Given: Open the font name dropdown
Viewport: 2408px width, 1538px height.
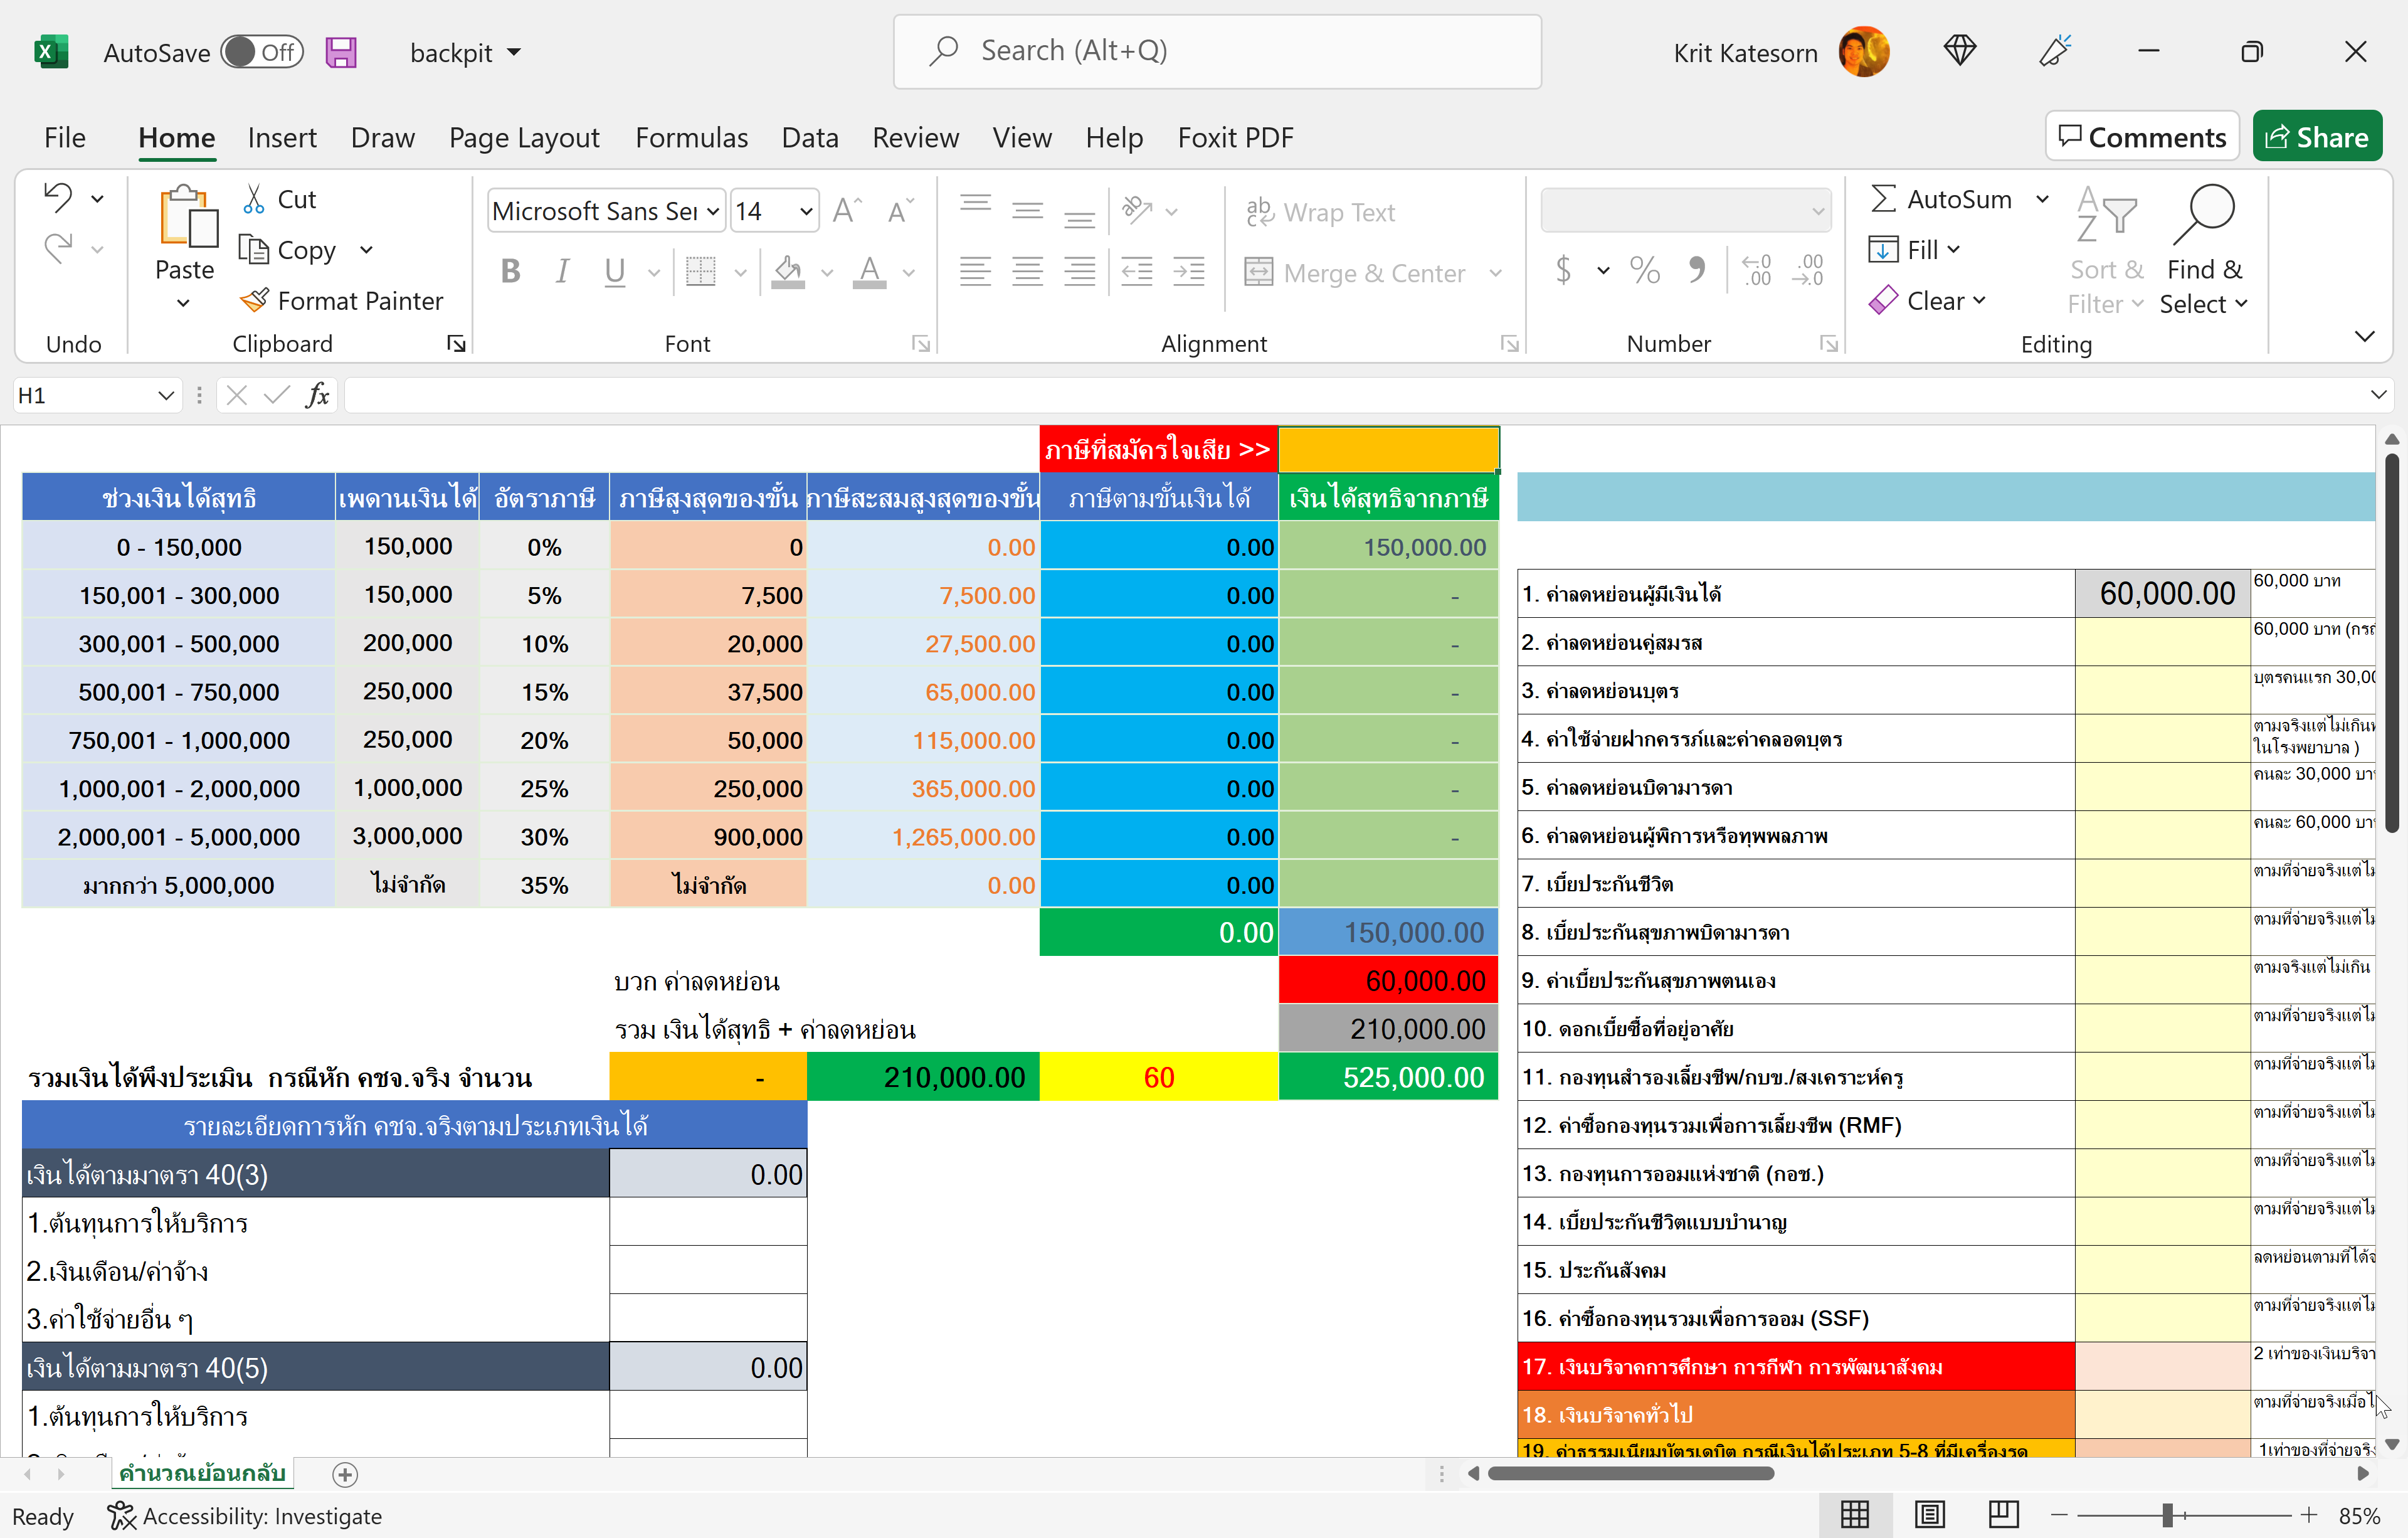Looking at the screenshot, I should [713, 212].
